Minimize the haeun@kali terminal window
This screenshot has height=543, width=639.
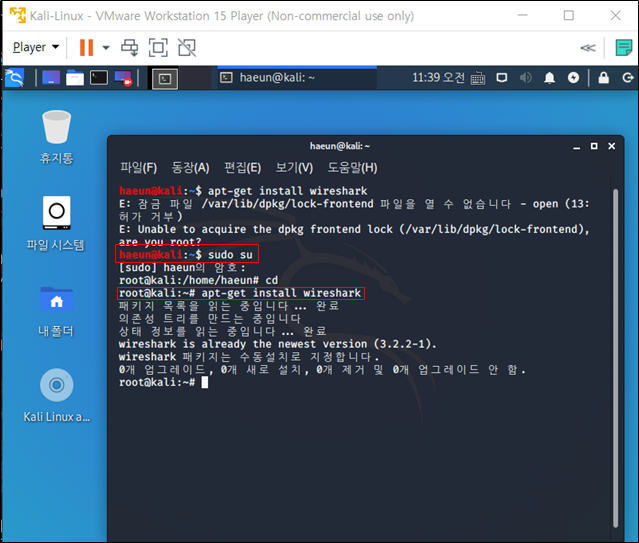point(576,146)
